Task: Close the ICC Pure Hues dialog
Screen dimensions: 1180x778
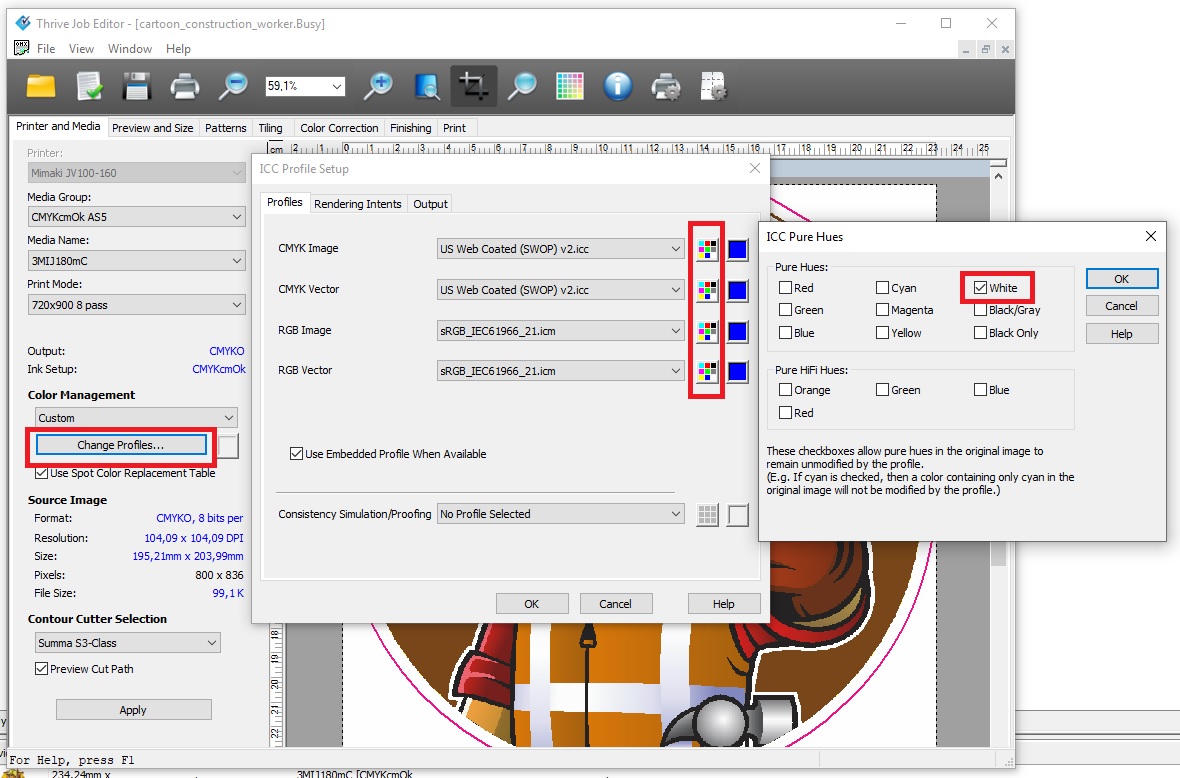Action: pyautogui.click(x=1150, y=236)
